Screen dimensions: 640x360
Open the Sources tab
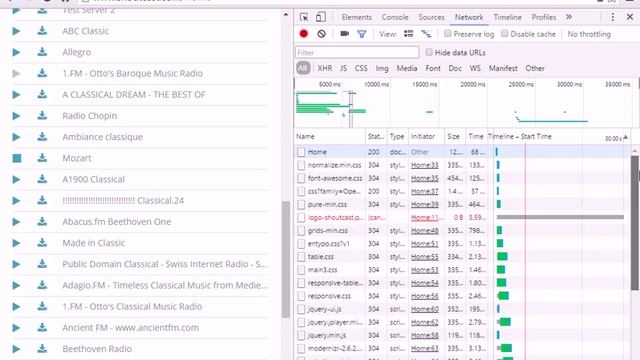click(x=431, y=17)
